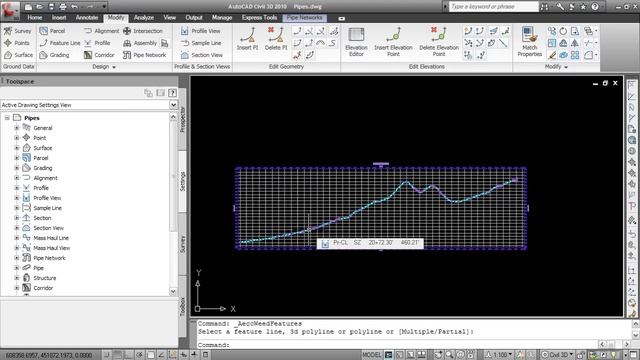Open the Annotate ribbon tab
Viewport: 640px width, 360px height.
point(87,18)
